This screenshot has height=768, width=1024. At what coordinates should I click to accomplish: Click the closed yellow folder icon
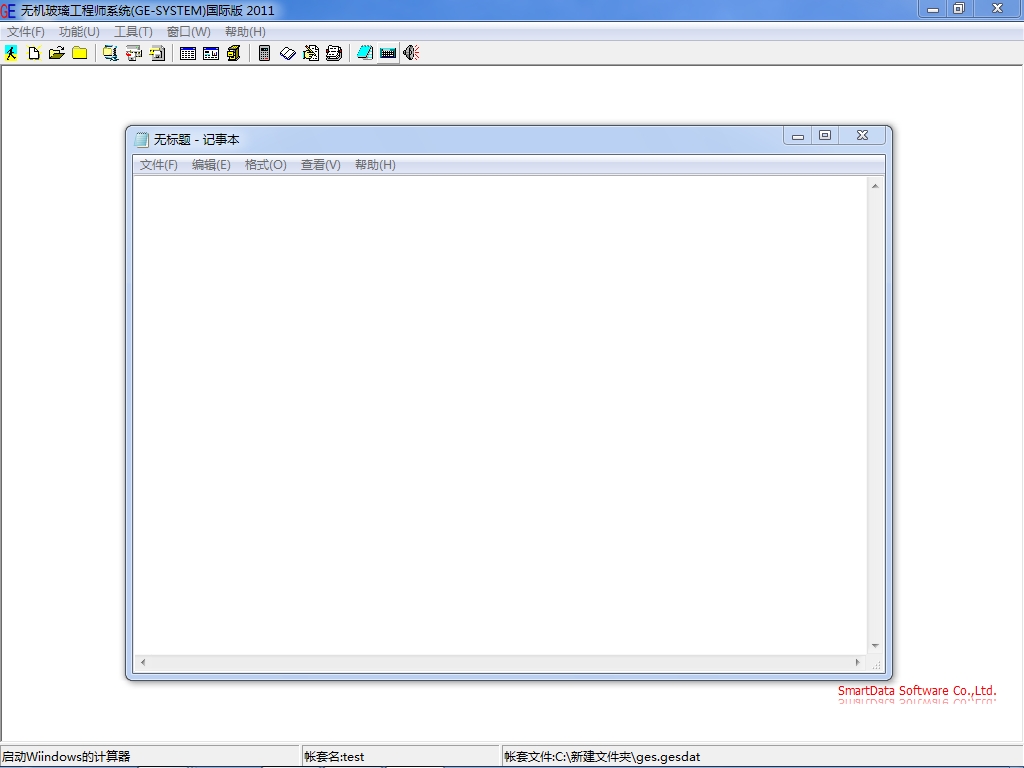click(x=80, y=53)
